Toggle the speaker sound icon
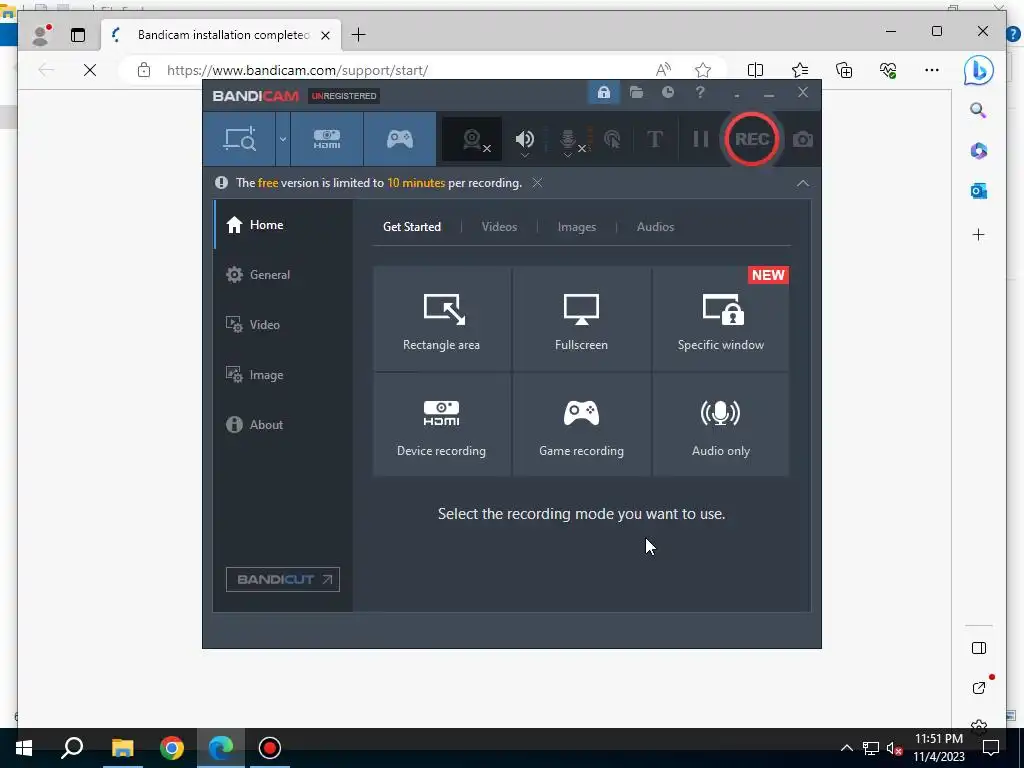The height and width of the screenshot is (768, 1024). point(524,139)
